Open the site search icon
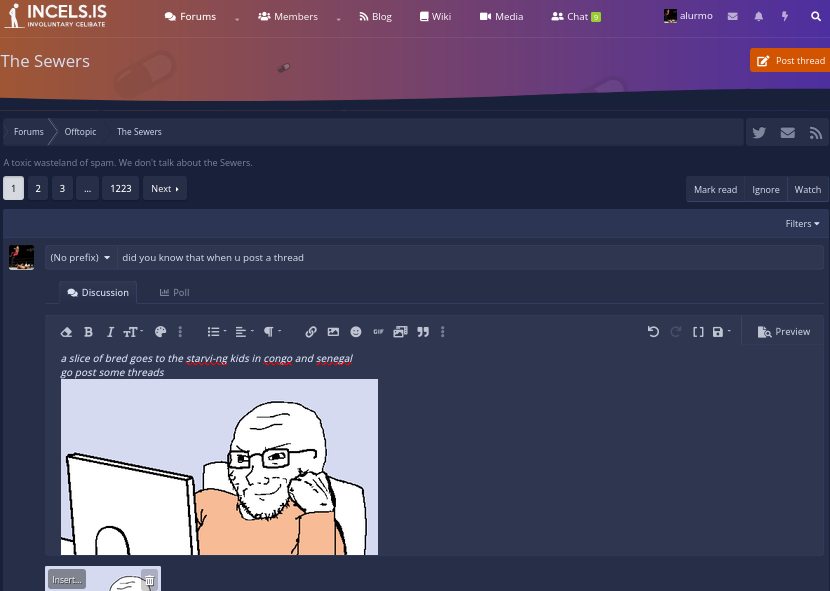830x591 pixels. tap(816, 16)
